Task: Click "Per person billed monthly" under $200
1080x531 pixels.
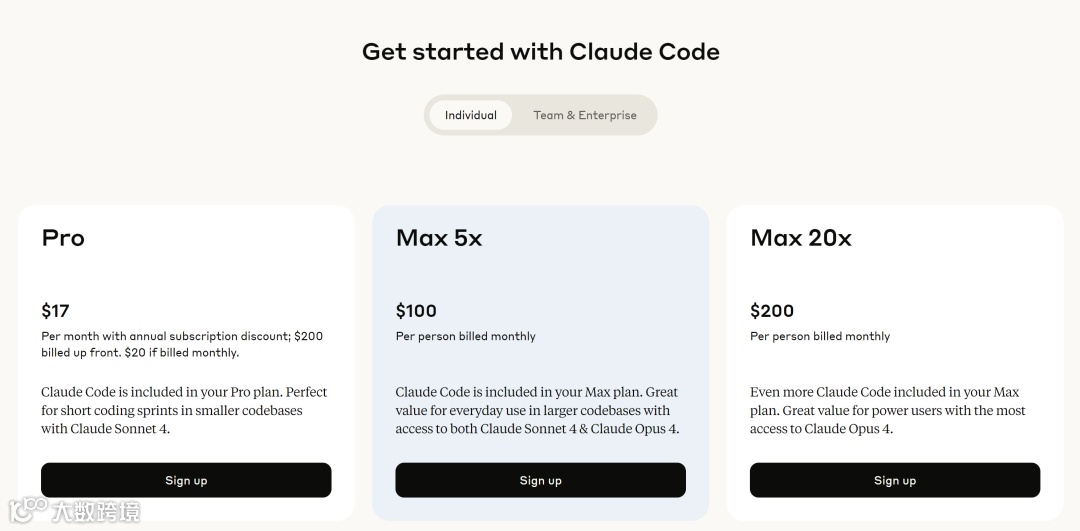Action: pos(820,336)
